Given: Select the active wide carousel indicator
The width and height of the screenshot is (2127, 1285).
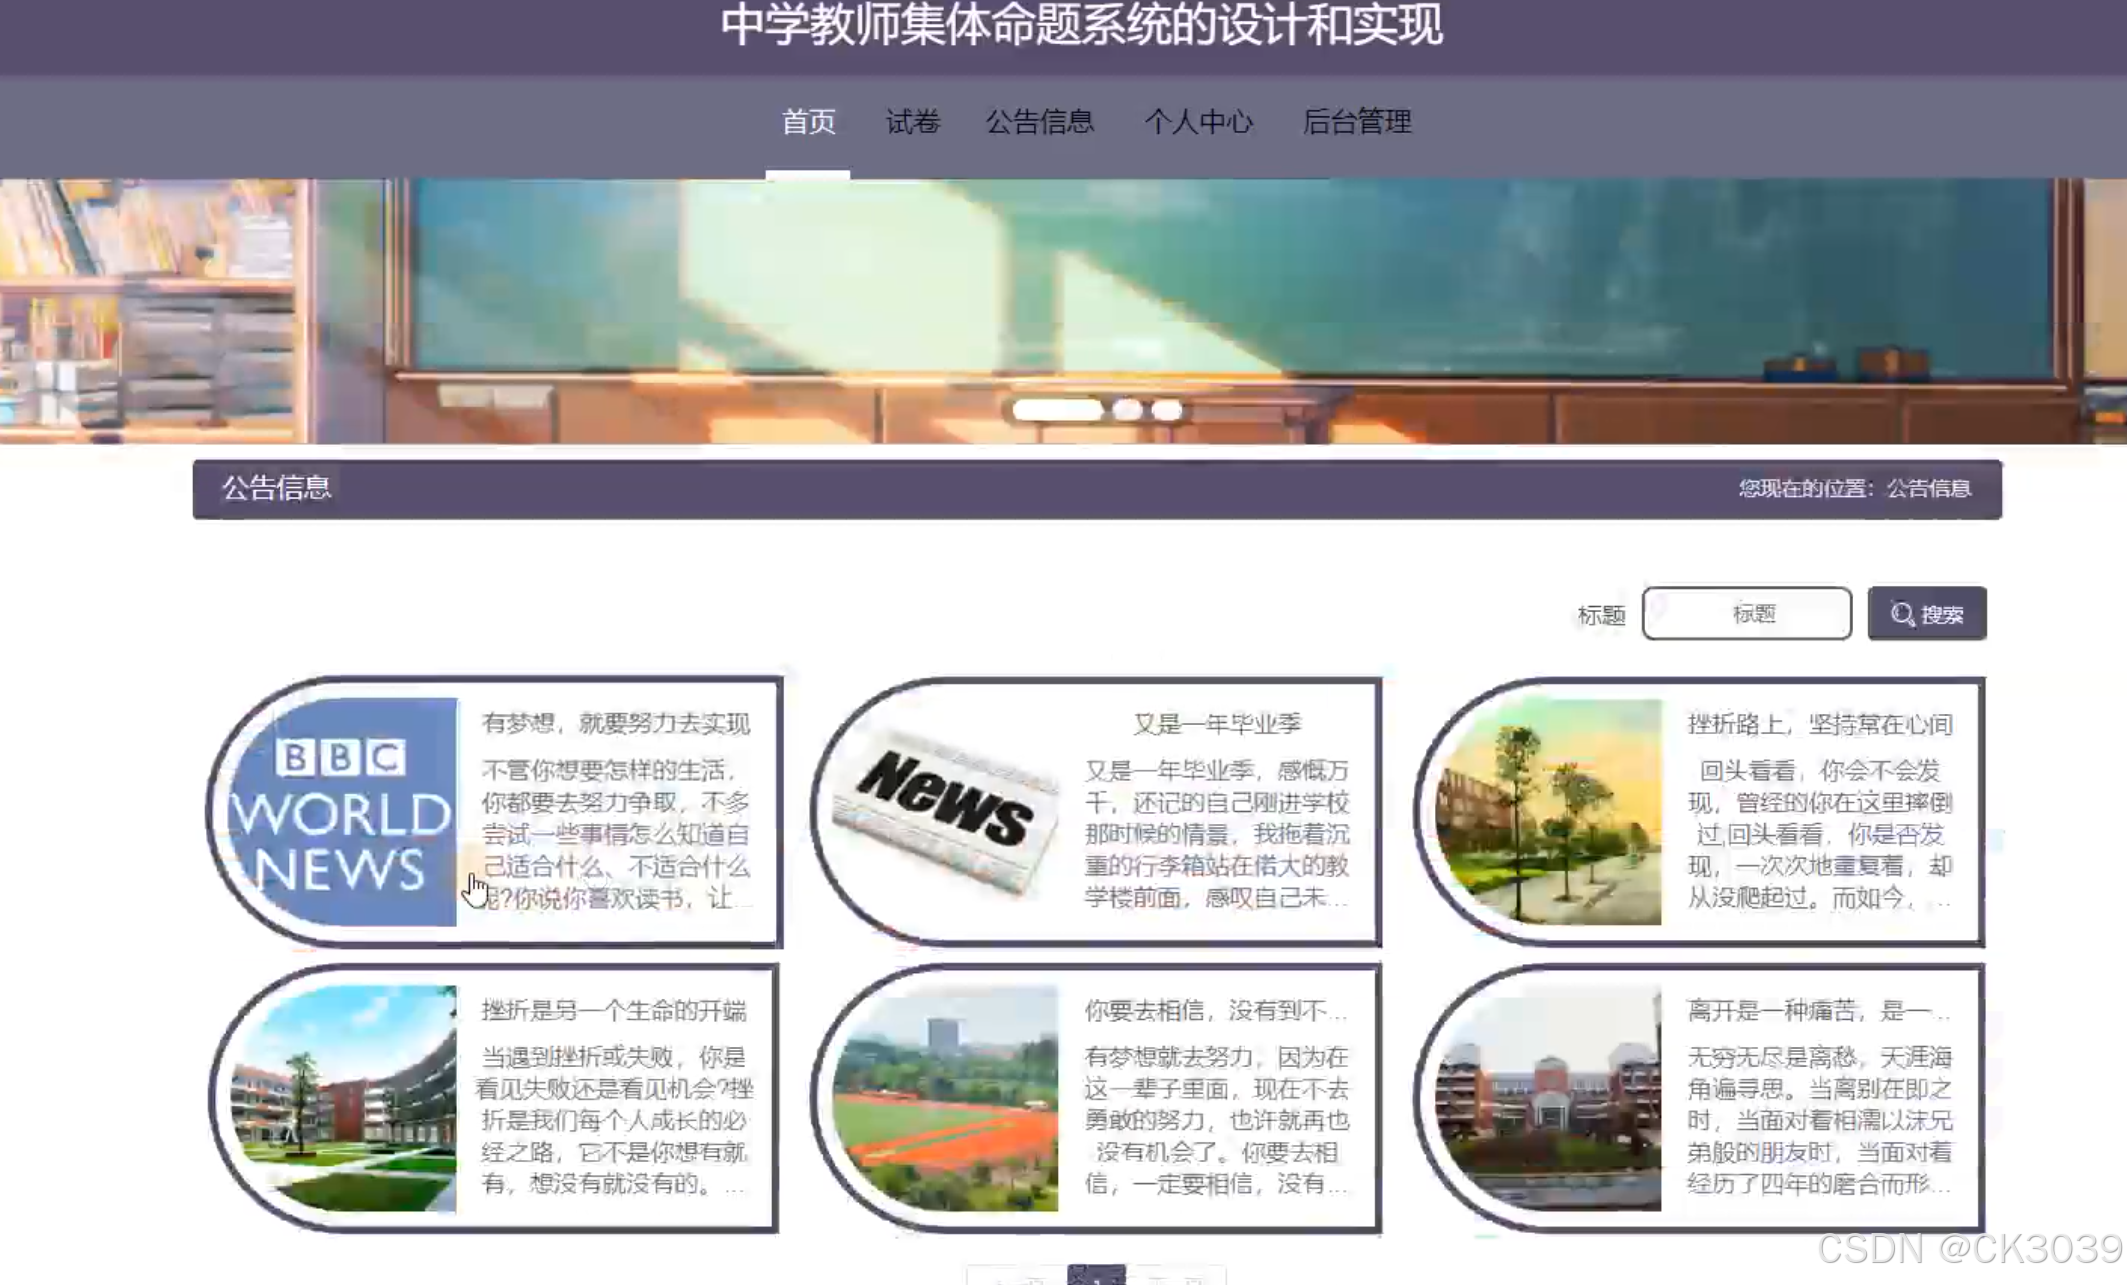Looking at the screenshot, I should 1057,409.
